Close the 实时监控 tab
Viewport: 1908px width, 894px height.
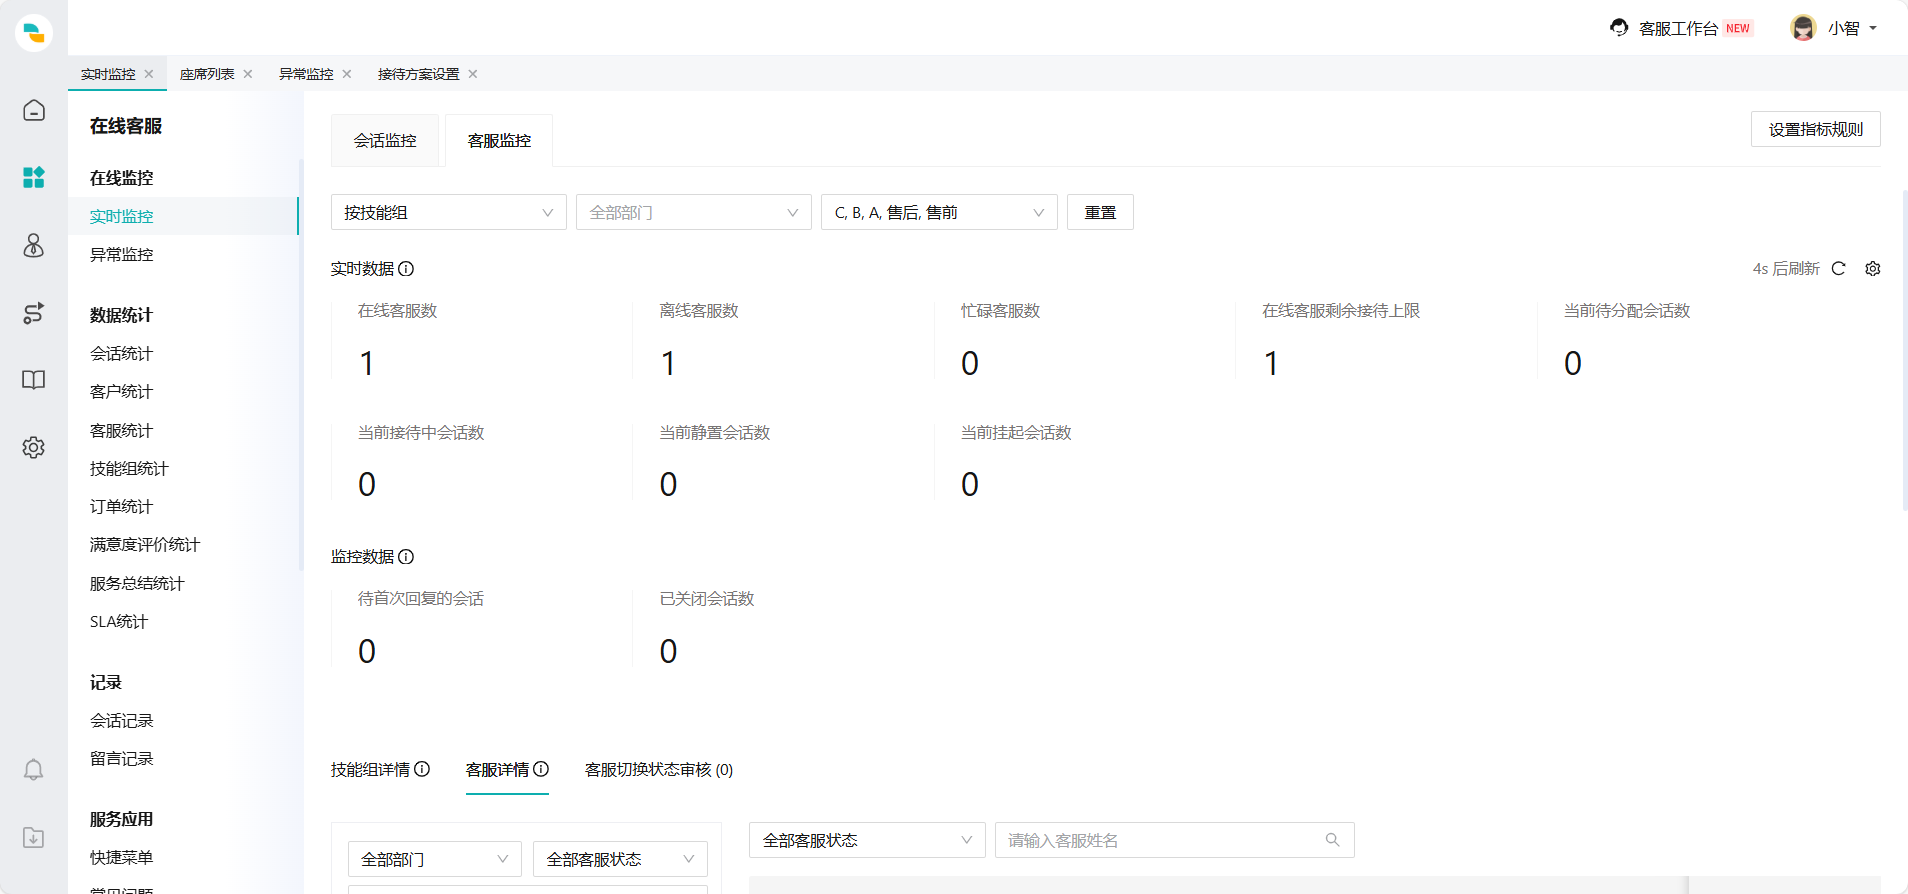tap(149, 74)
